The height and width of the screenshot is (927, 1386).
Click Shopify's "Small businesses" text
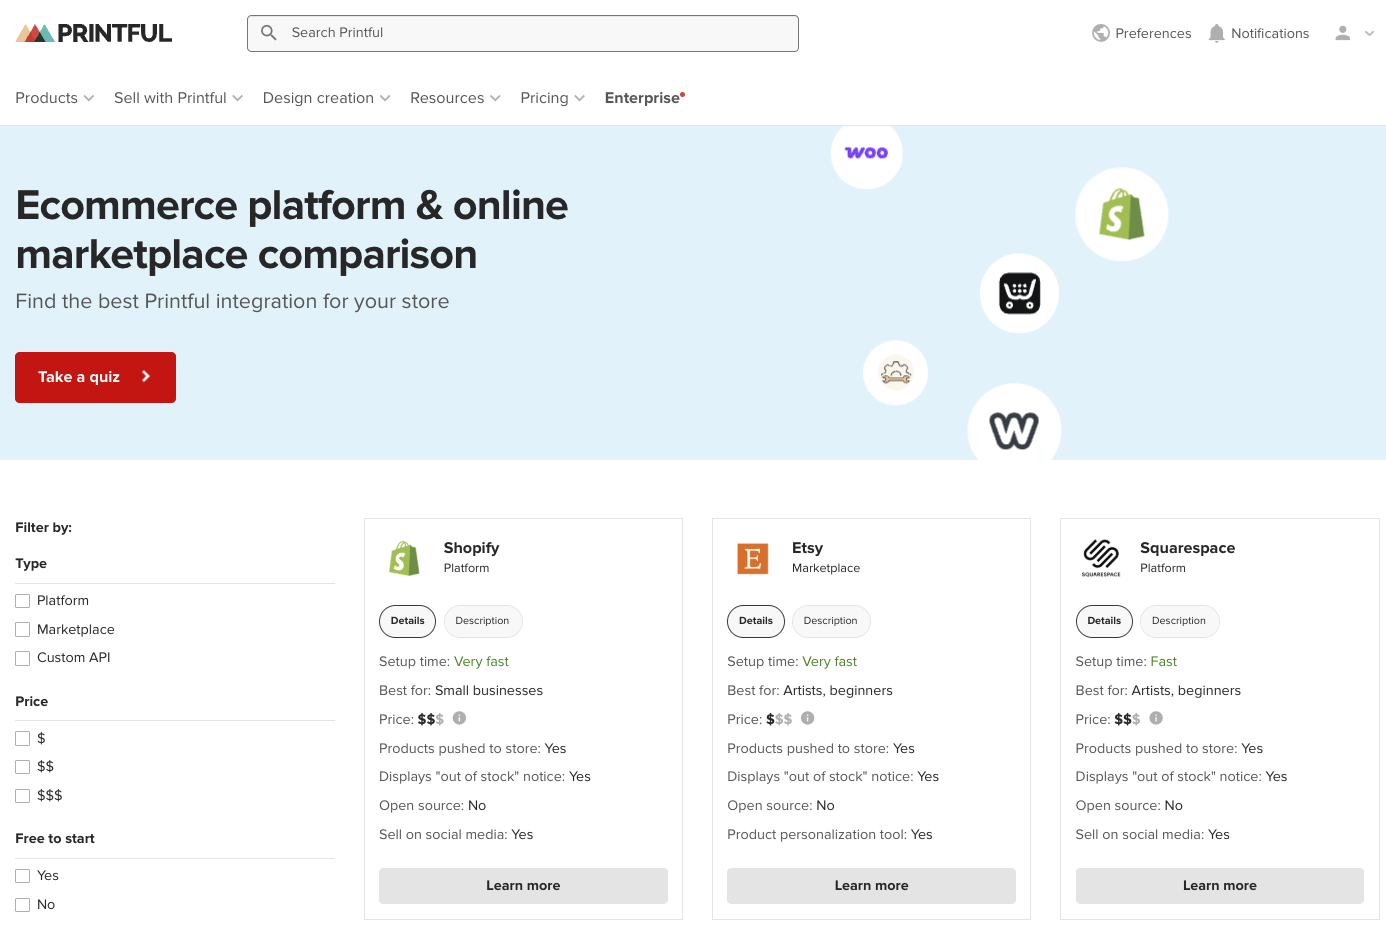click(x=489, y=691)
